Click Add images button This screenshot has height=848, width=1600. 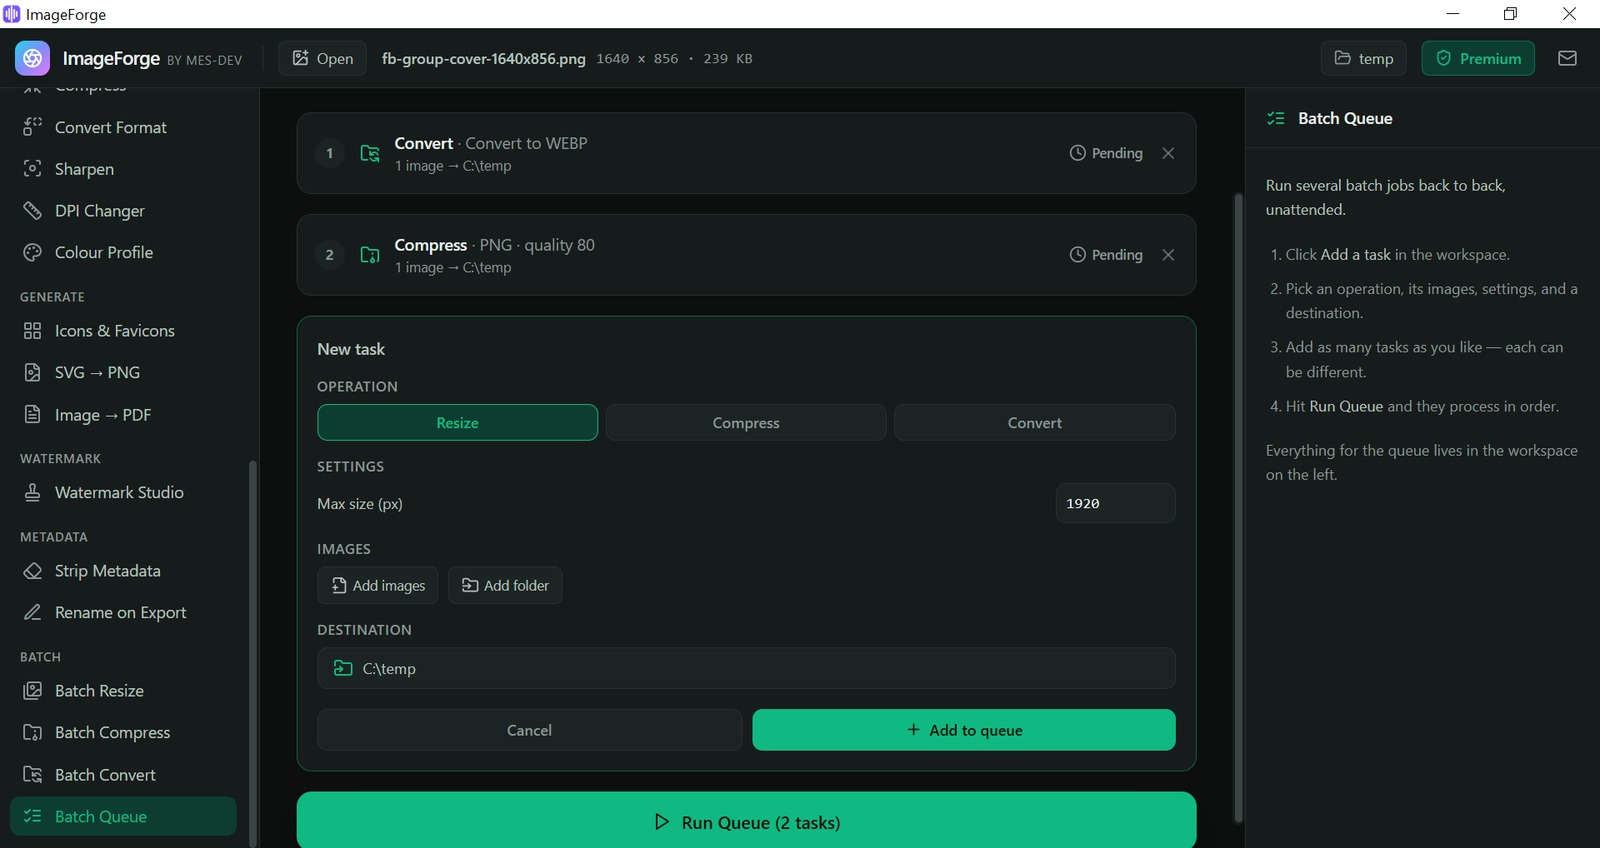(378, 585)
